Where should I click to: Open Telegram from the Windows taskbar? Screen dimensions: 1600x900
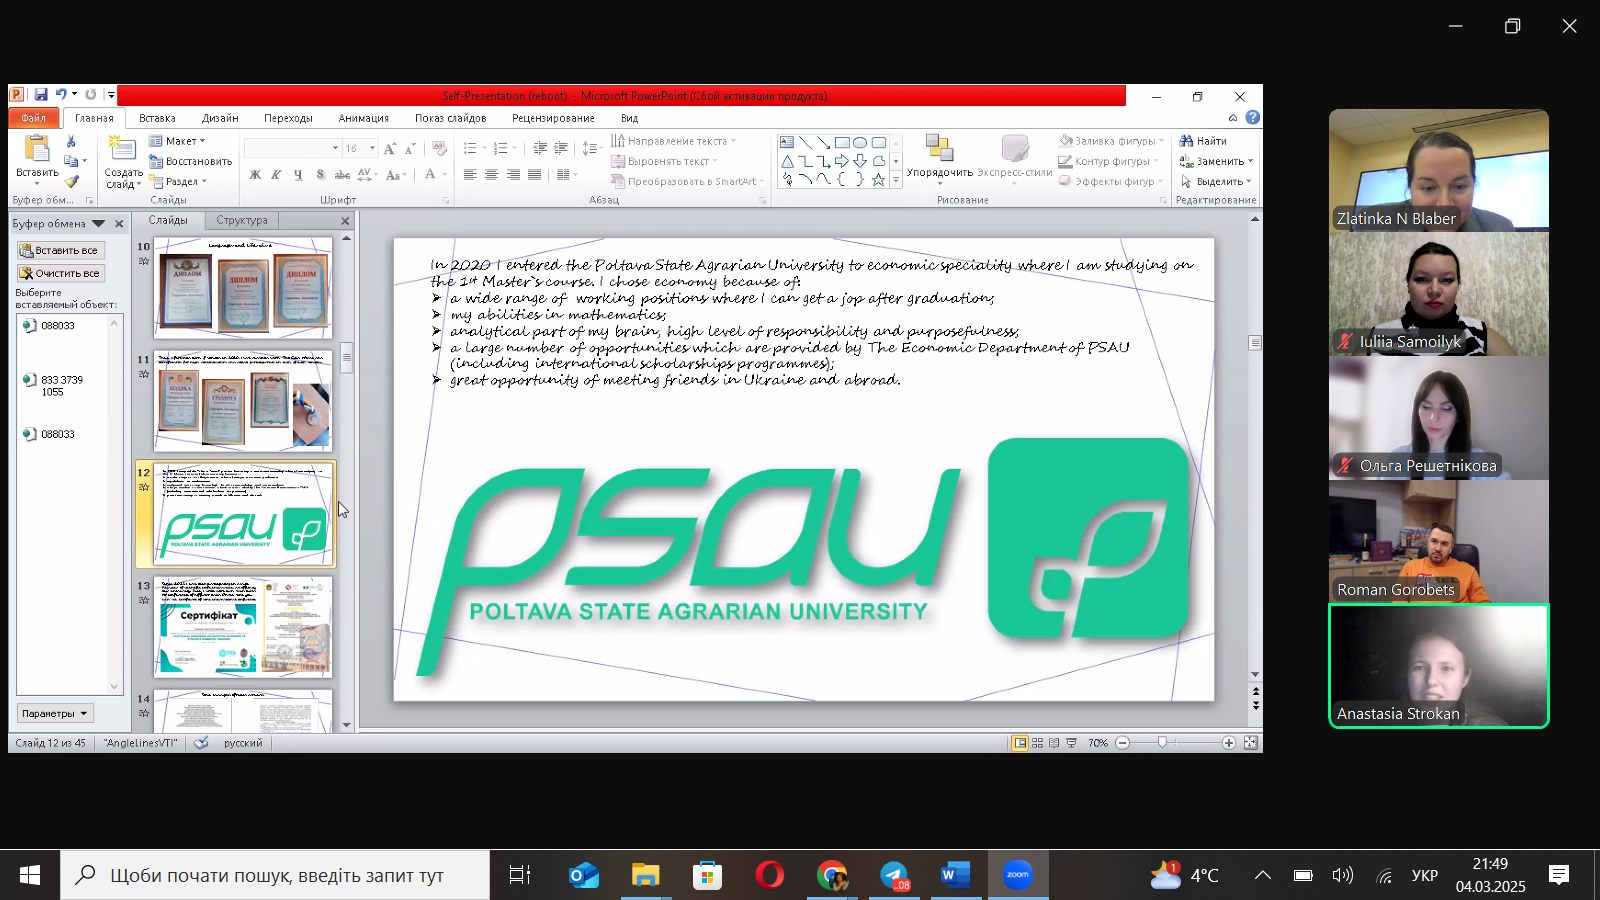click(895, 875)
